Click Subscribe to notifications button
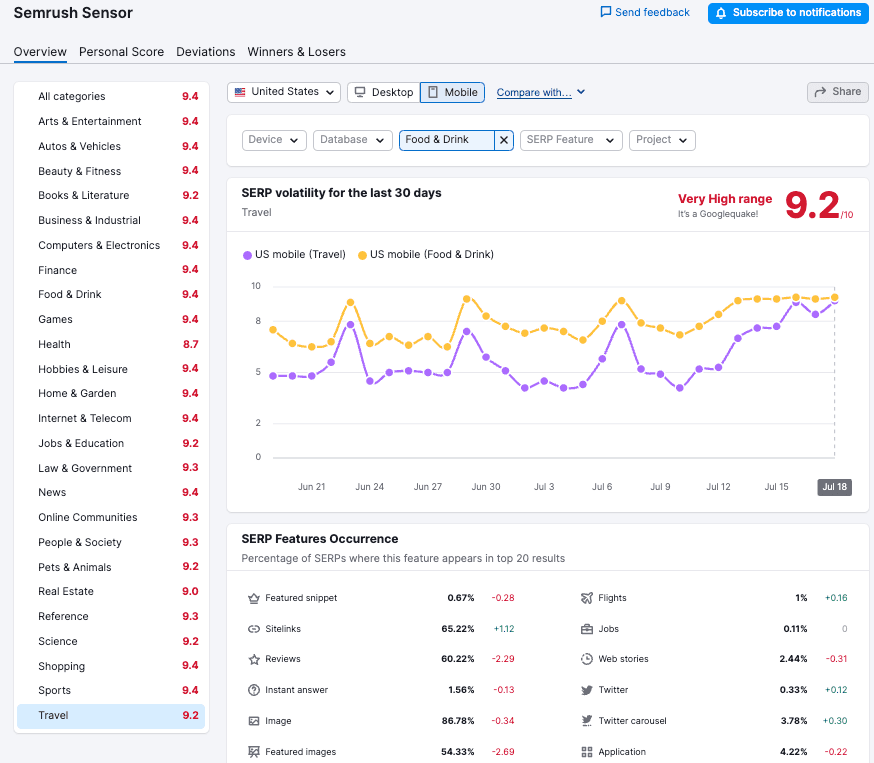The height and width of the screenshot is (763, 874). [787, 13]
